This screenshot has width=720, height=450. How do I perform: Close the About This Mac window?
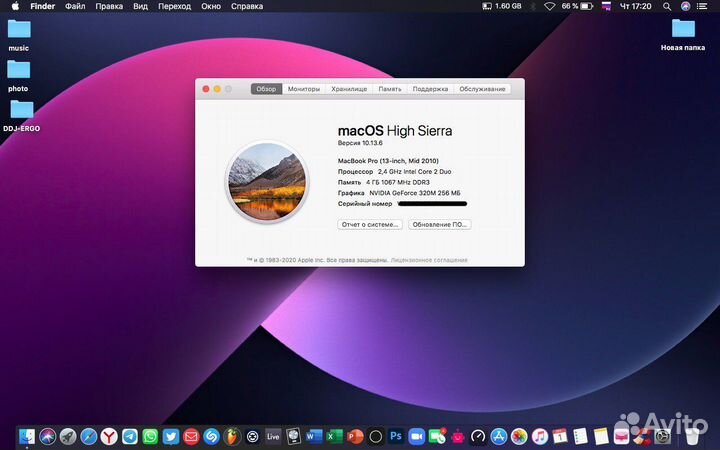point(206,89)
